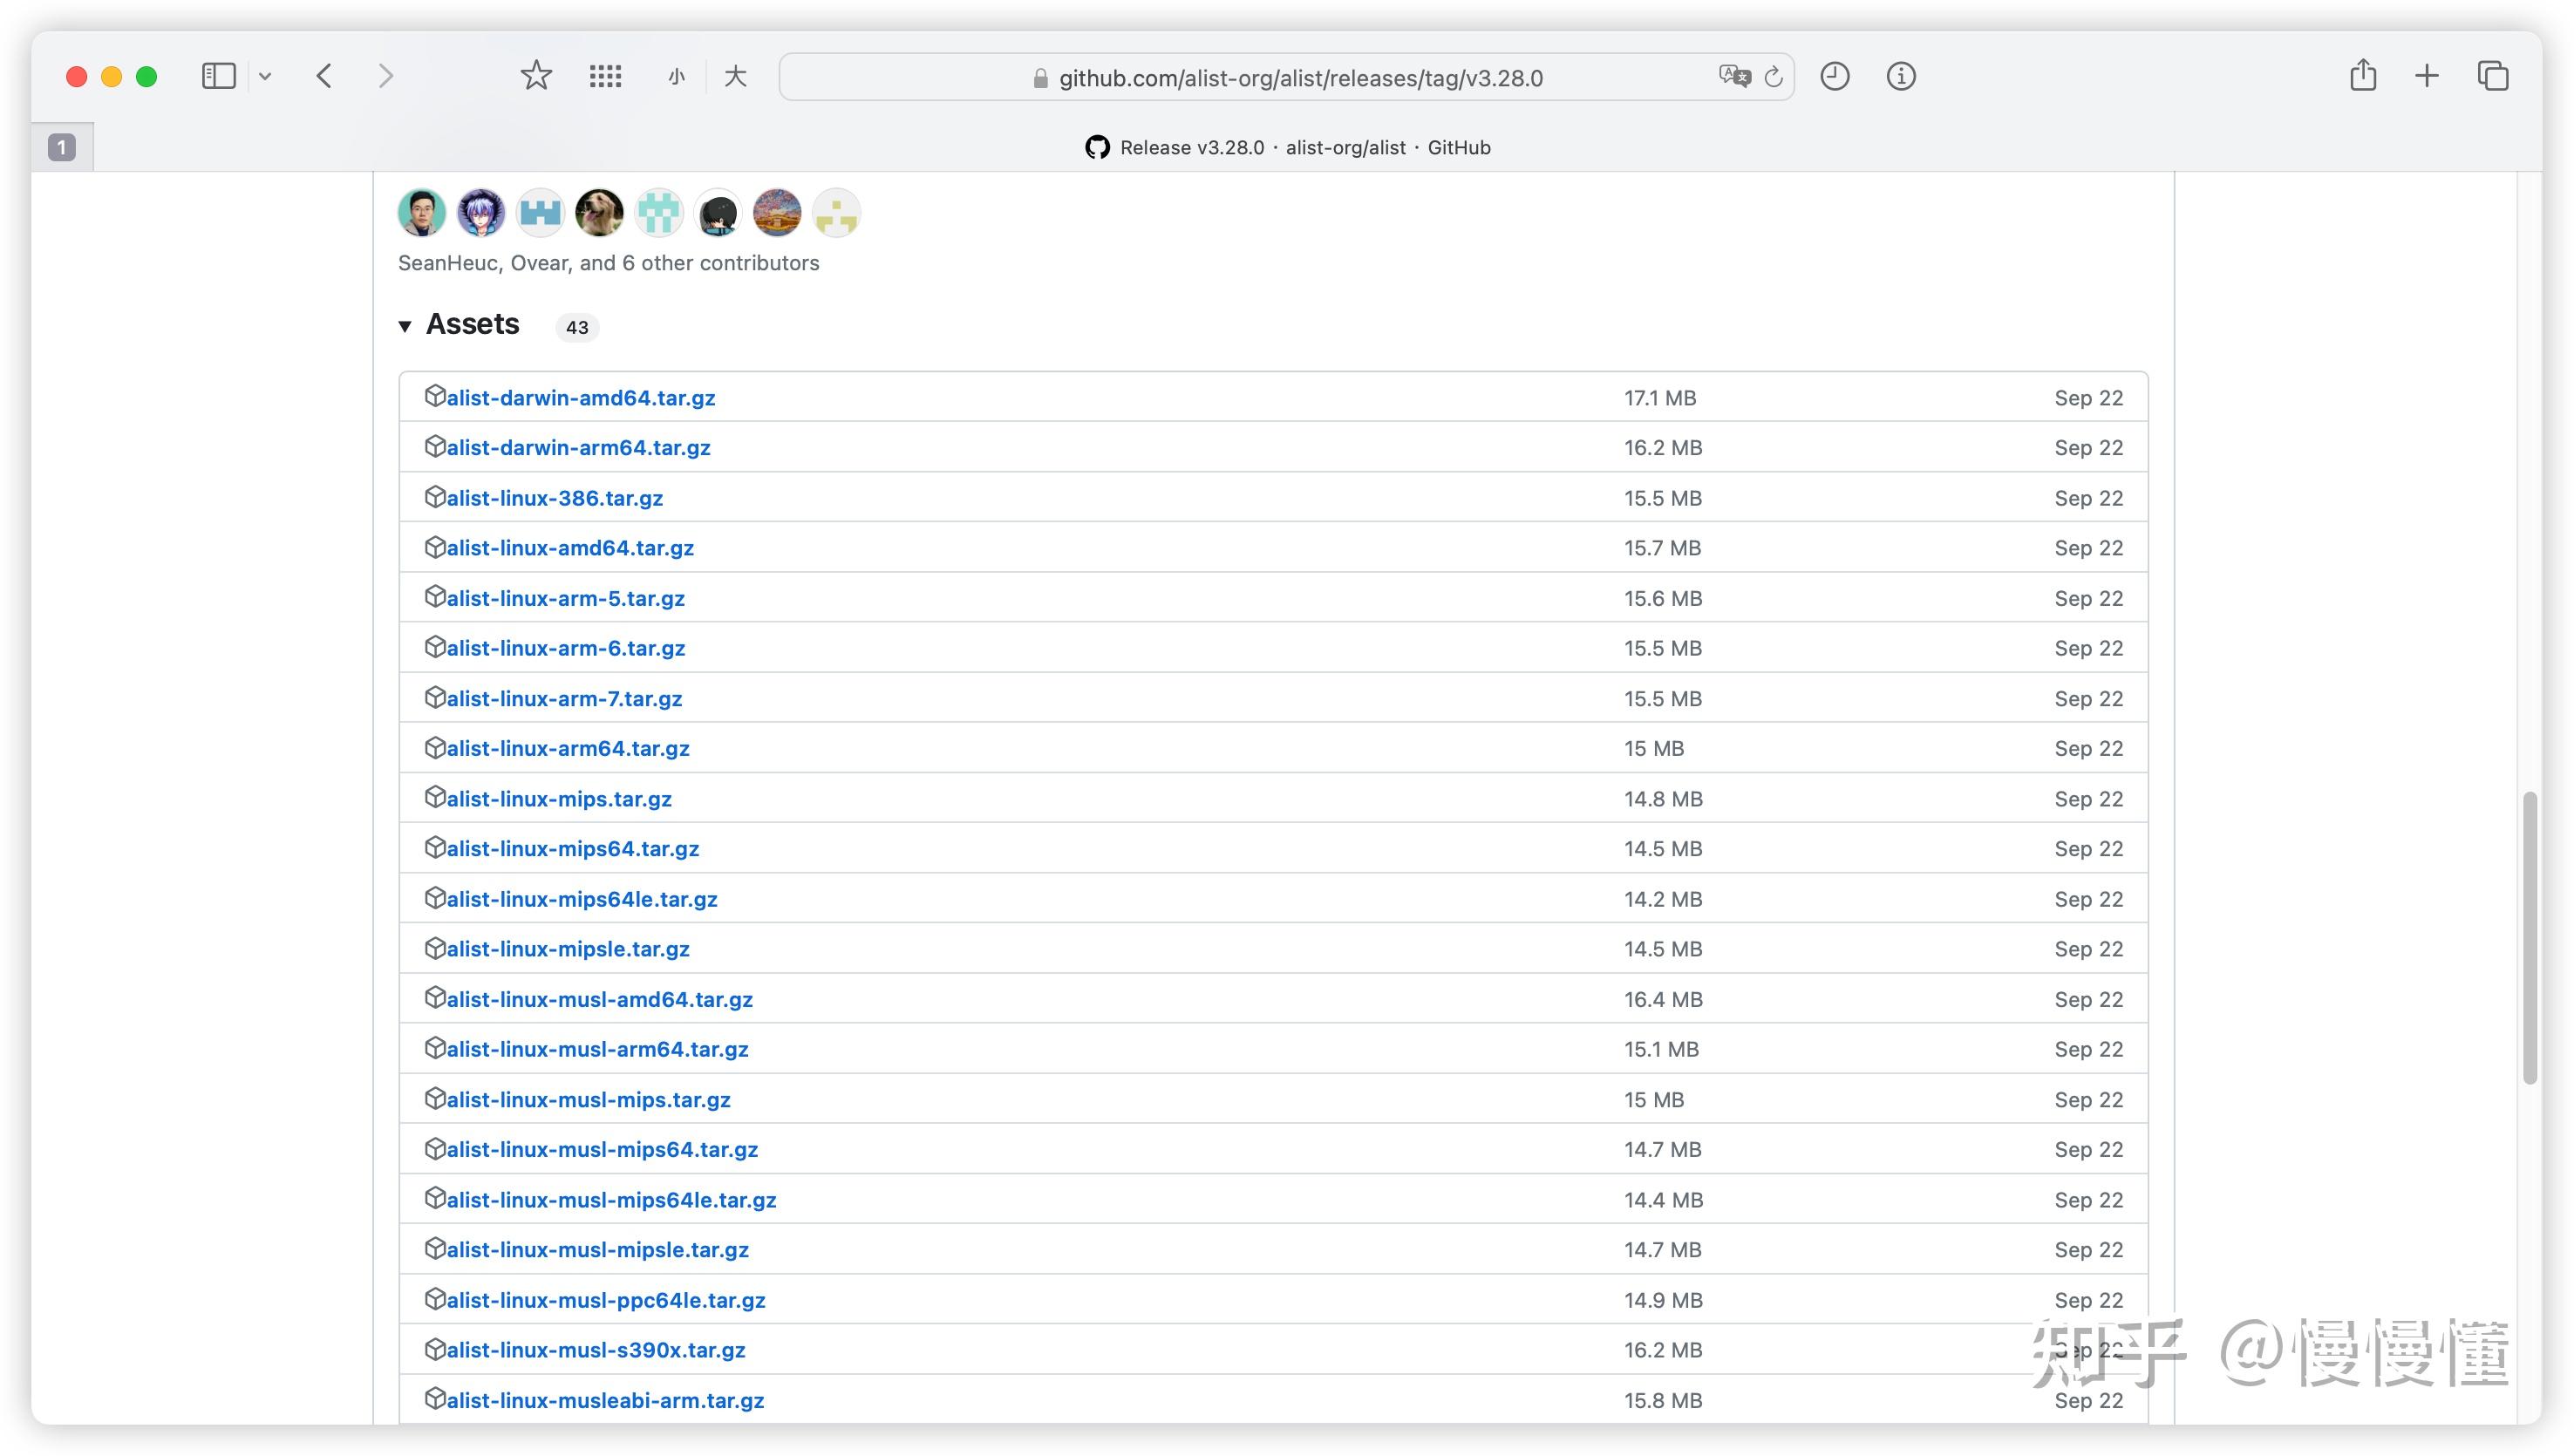The image size is (2574, 1456).
Task: Select the pinned tab numbered 1
Action: pos(62,148)
